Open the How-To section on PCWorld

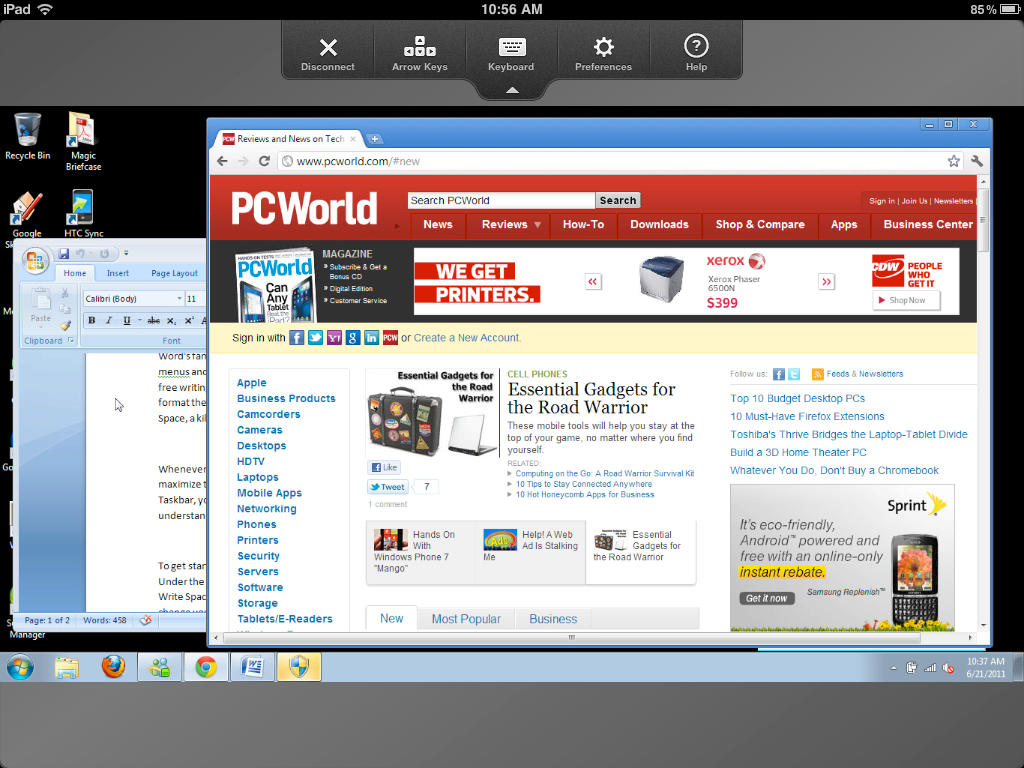583,225
